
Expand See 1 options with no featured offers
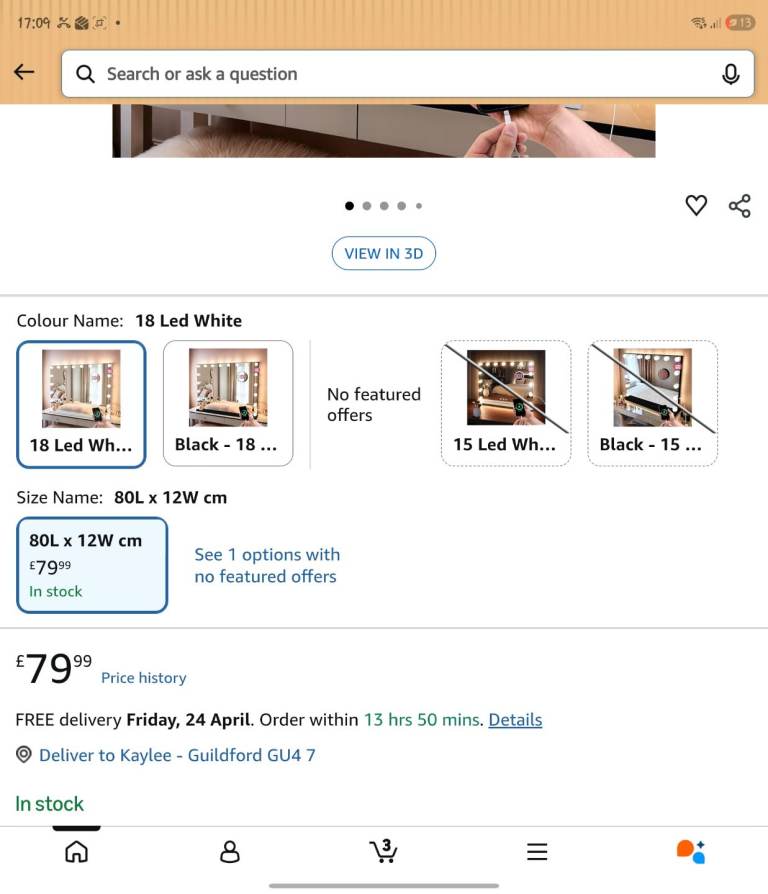point(266,565)
